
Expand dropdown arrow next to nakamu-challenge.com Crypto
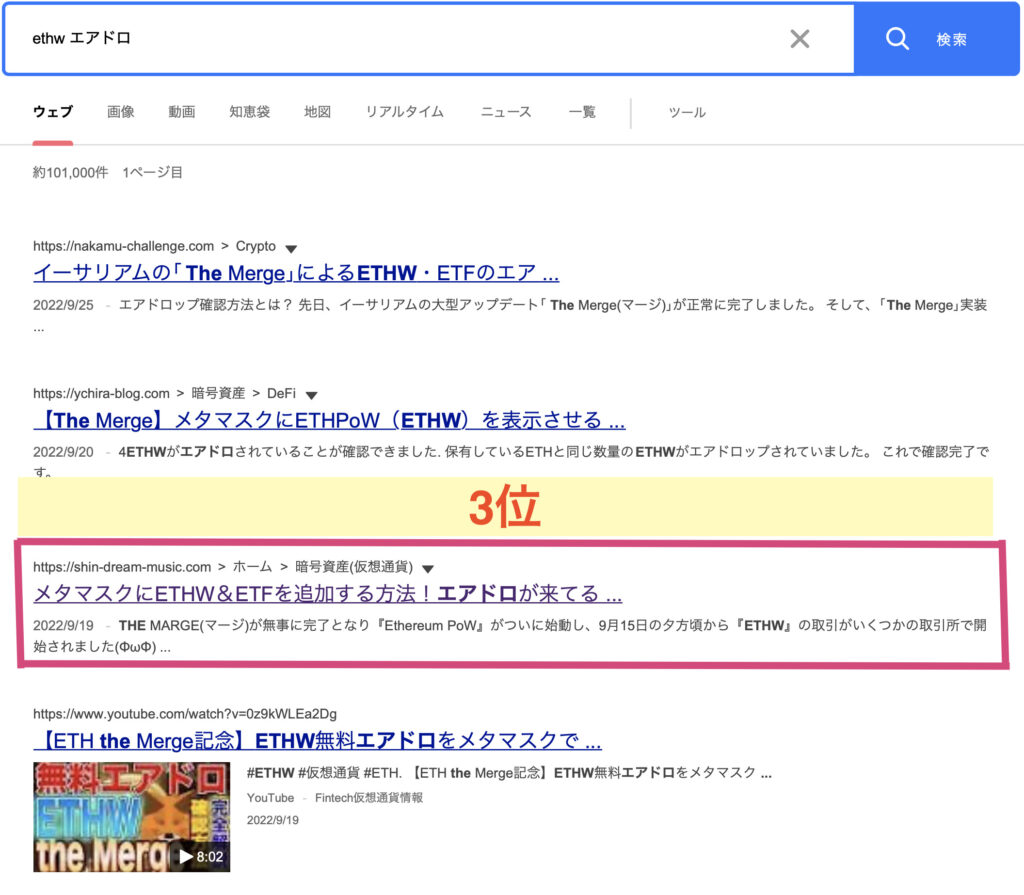pyautogui.click(x=291, y=248)
